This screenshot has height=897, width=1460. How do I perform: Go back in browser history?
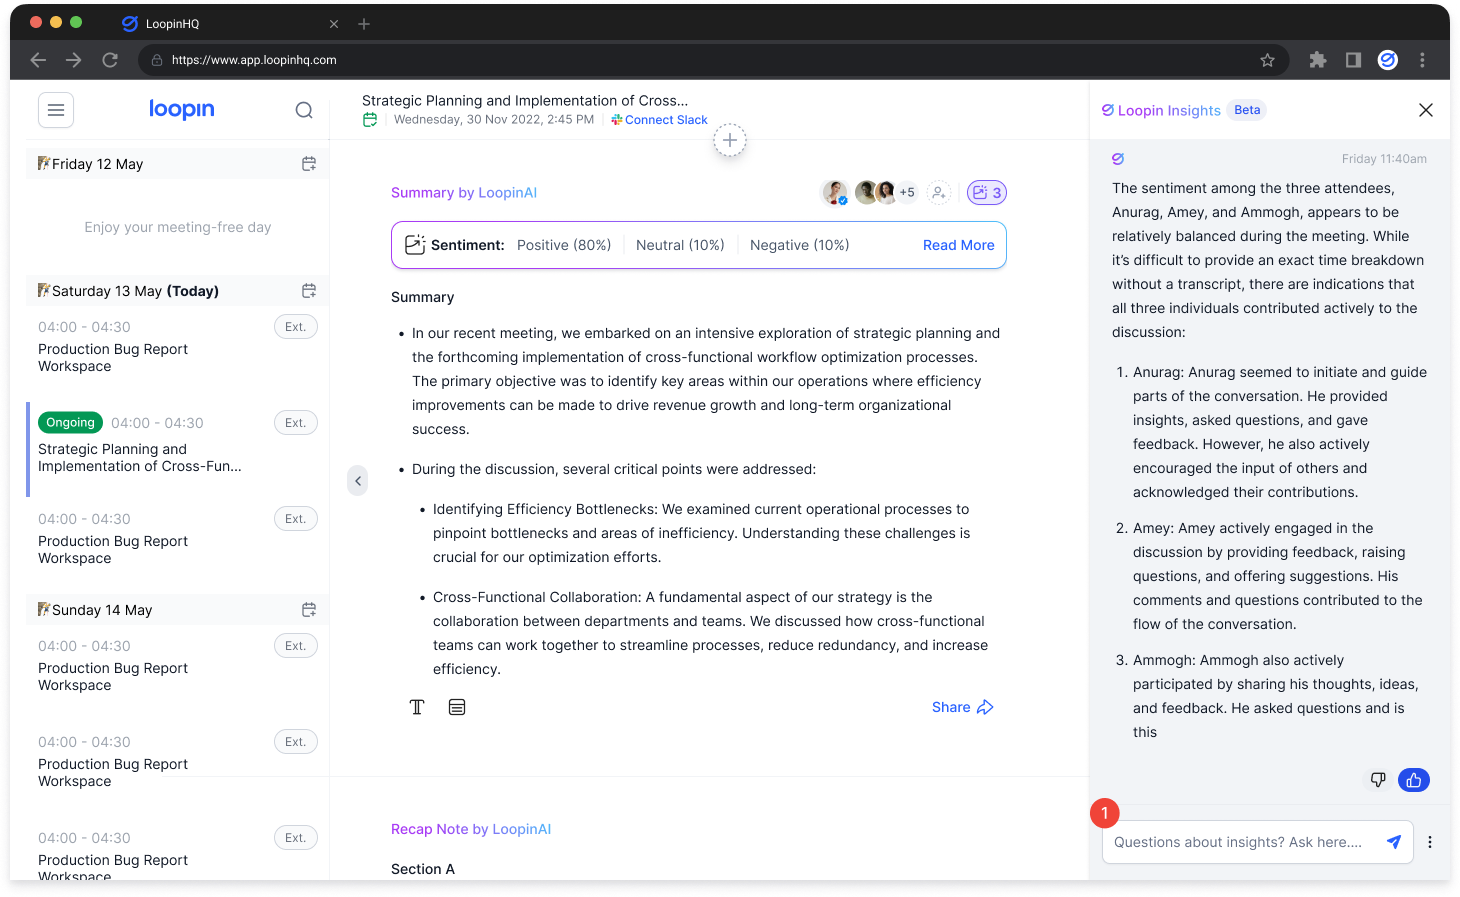click(38, 60)
